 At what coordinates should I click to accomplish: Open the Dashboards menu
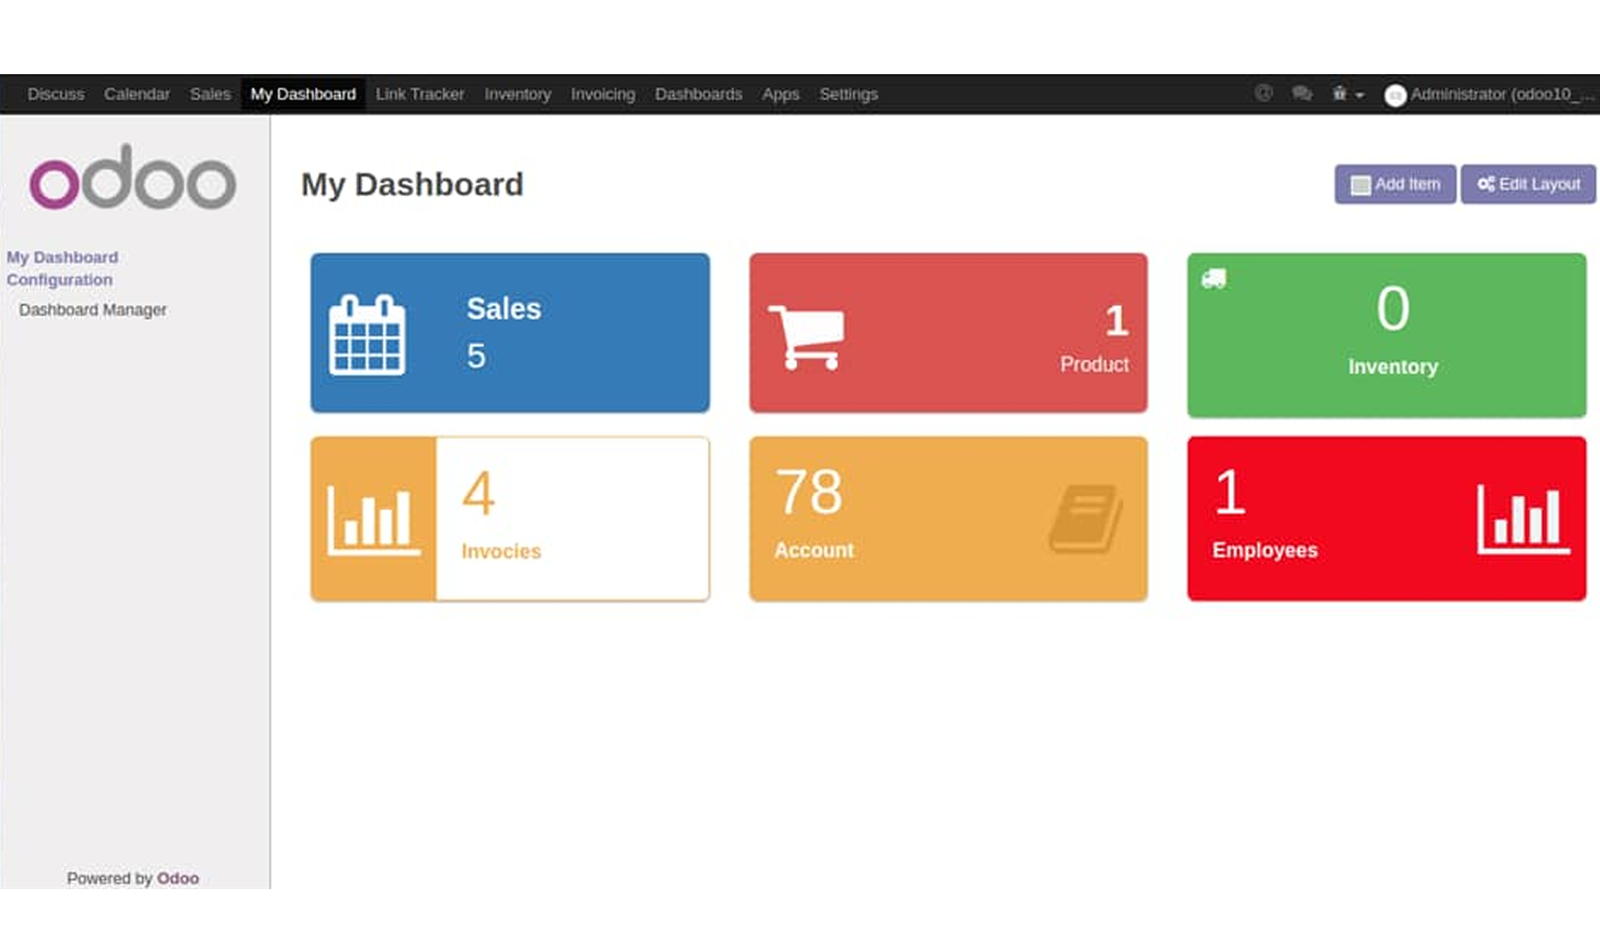[x=699, y=94]
